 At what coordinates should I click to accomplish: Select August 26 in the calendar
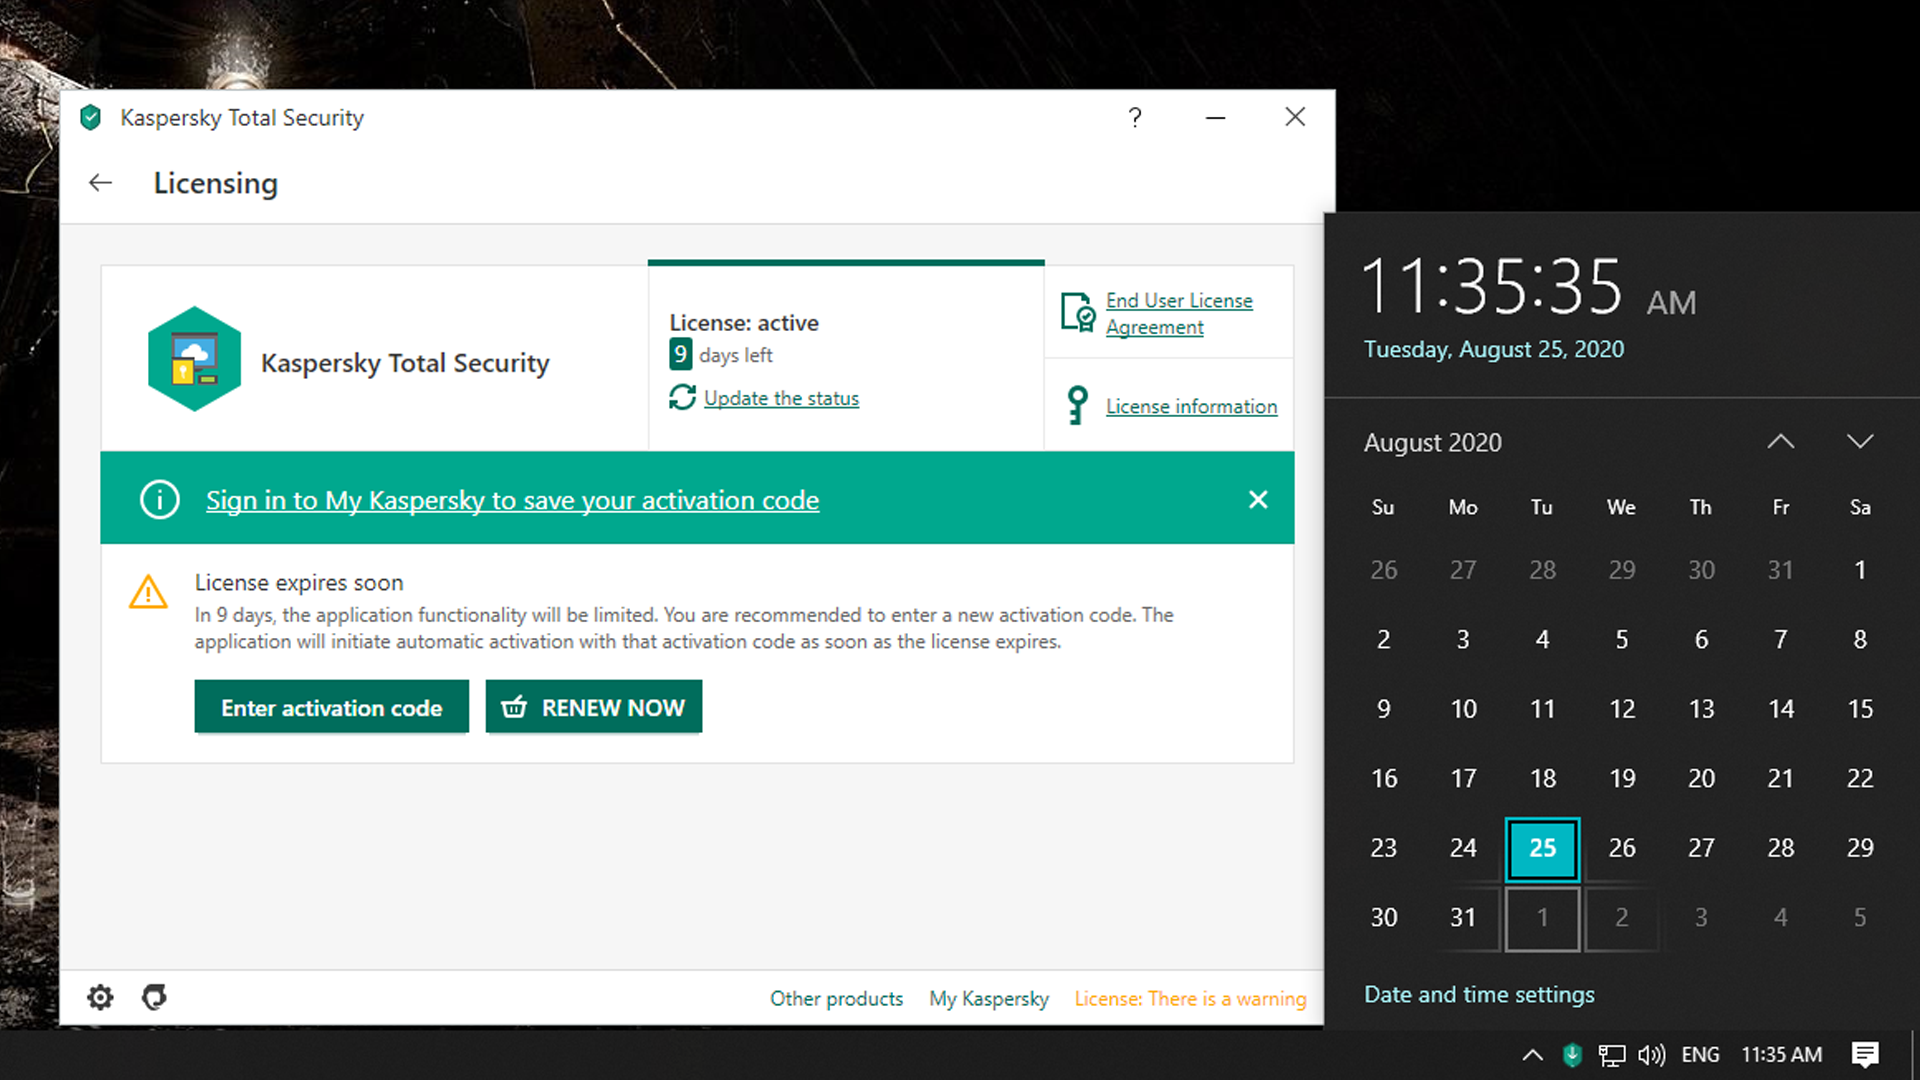point(1622,848)
